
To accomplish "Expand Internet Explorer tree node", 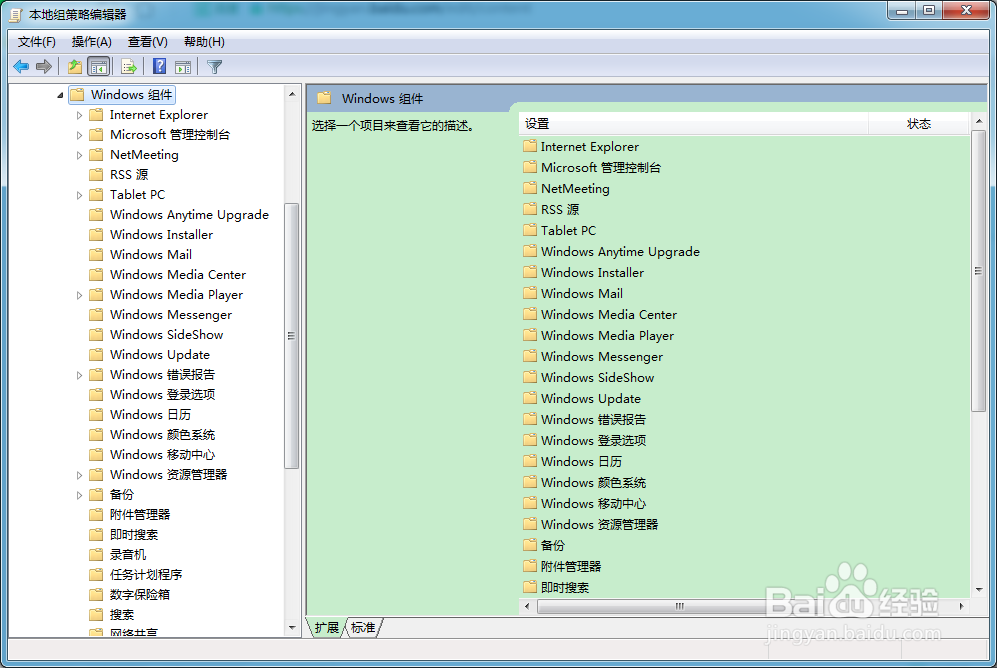I will (x=79, y=116).
